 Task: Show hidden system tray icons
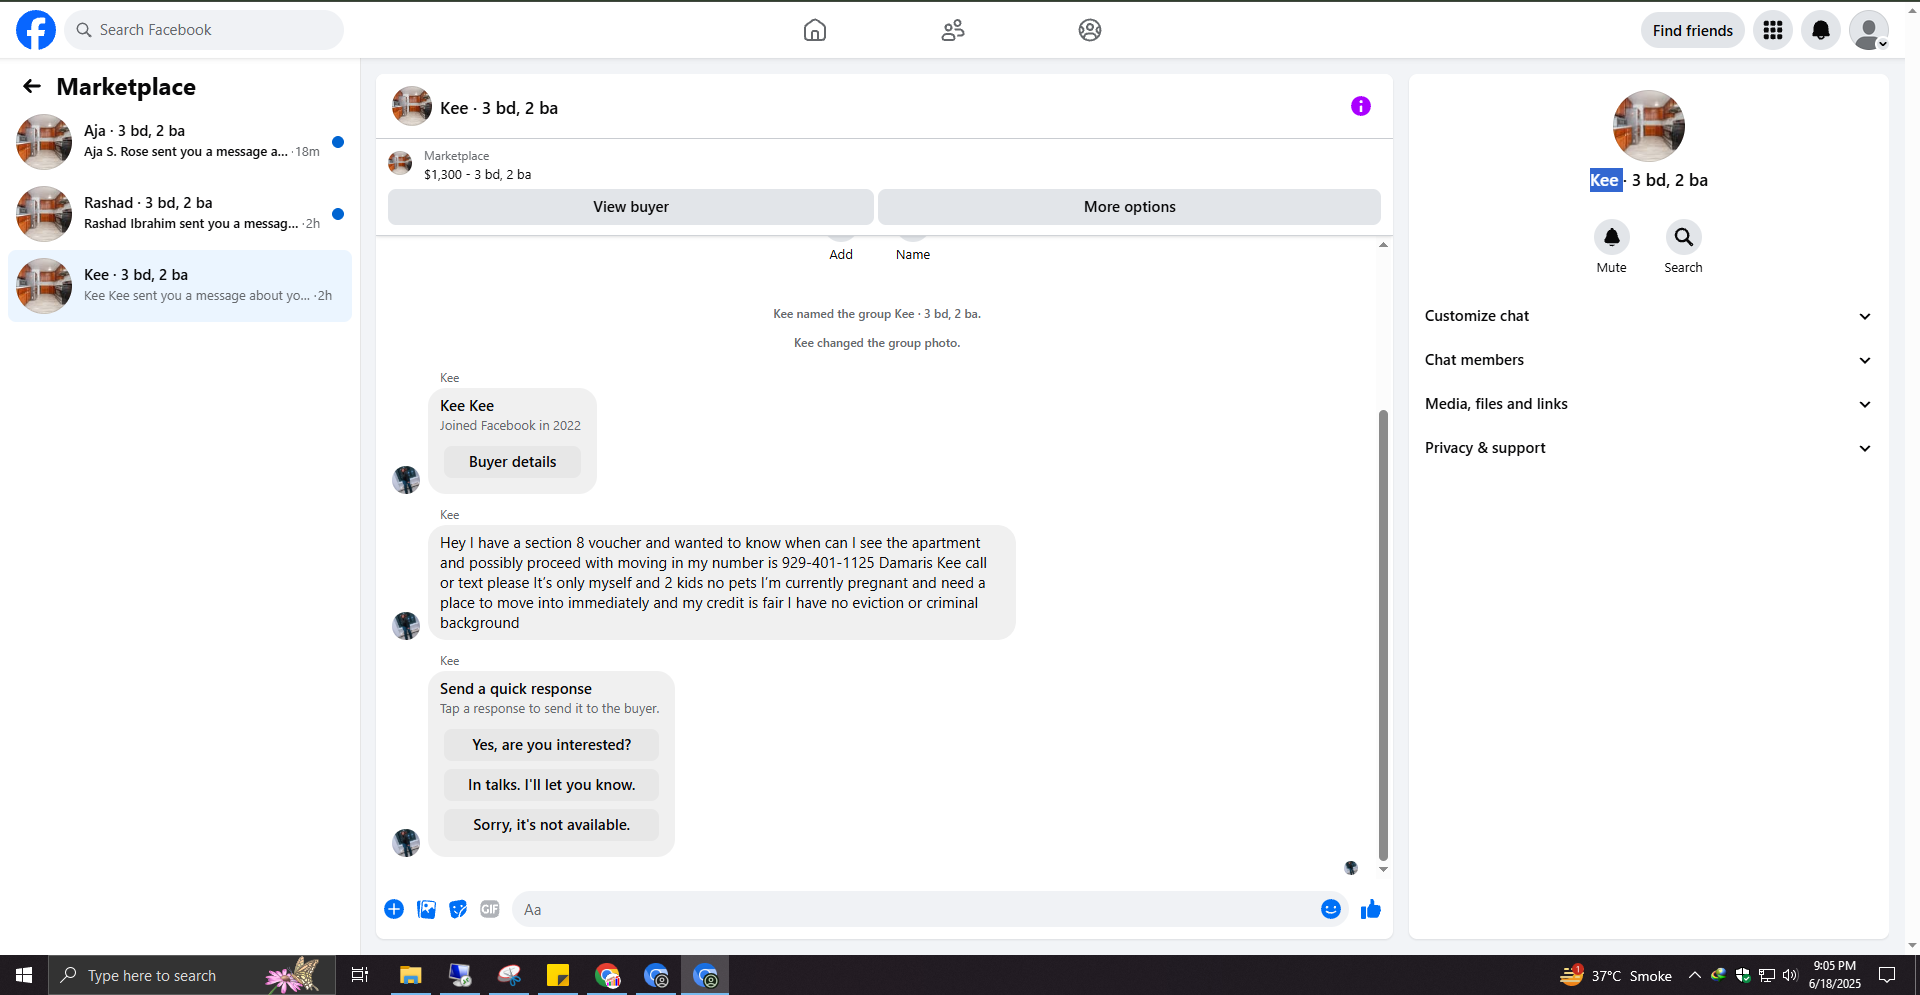click(1694, 975)
